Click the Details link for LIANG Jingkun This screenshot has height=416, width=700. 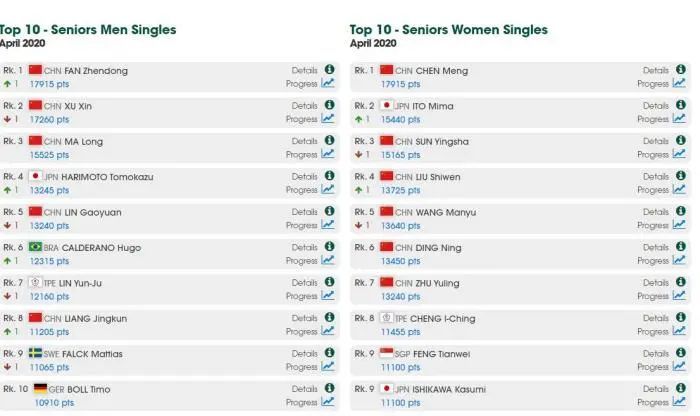coord(304,318)
